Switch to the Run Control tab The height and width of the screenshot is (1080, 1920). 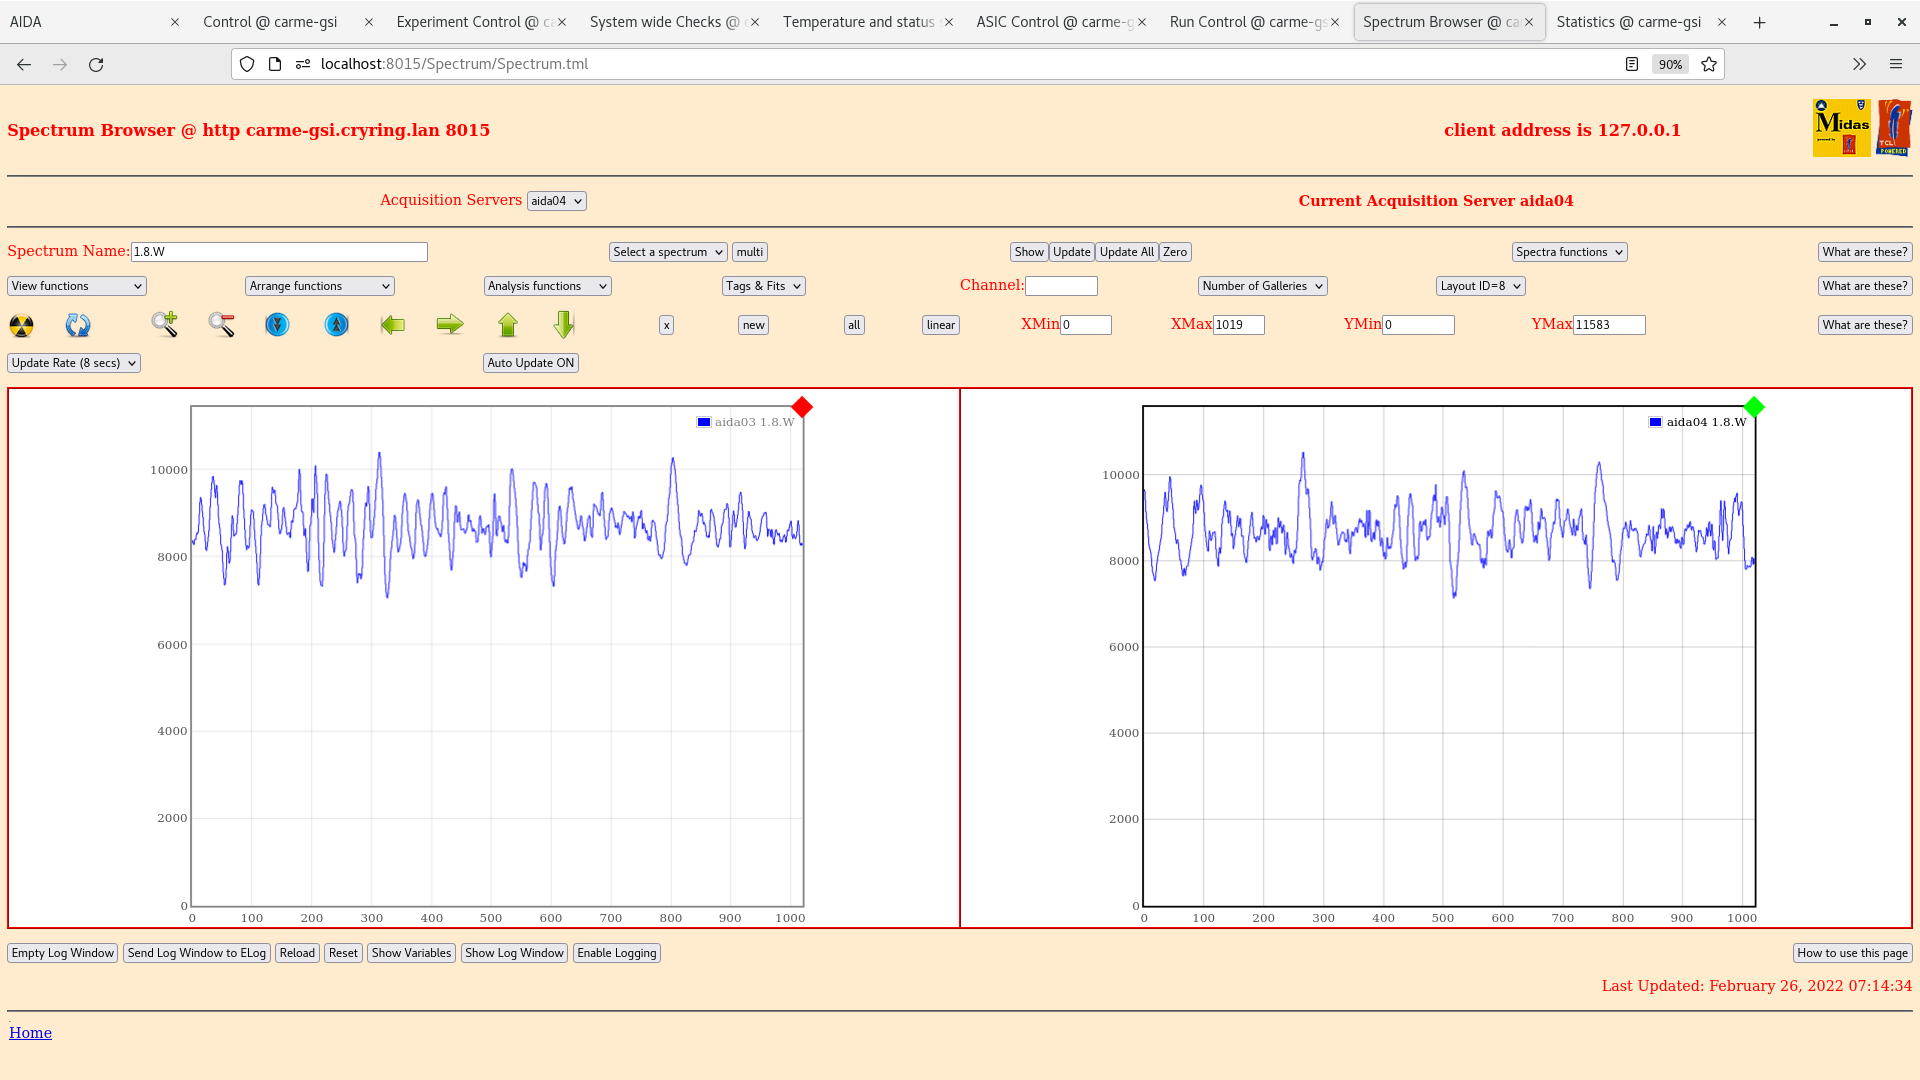[x=1246, y=22]
